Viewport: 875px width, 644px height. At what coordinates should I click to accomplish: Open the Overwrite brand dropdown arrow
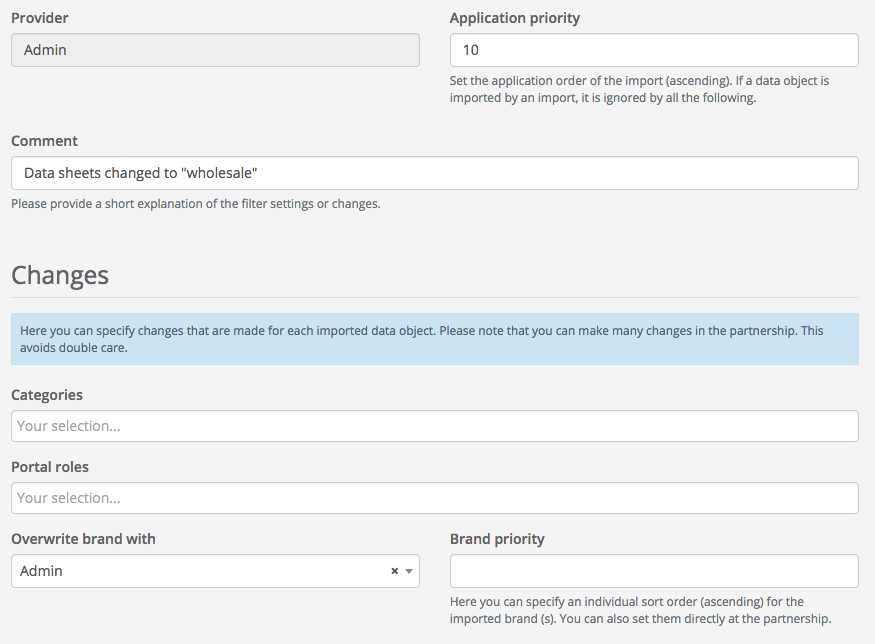[x=409, y=571]
